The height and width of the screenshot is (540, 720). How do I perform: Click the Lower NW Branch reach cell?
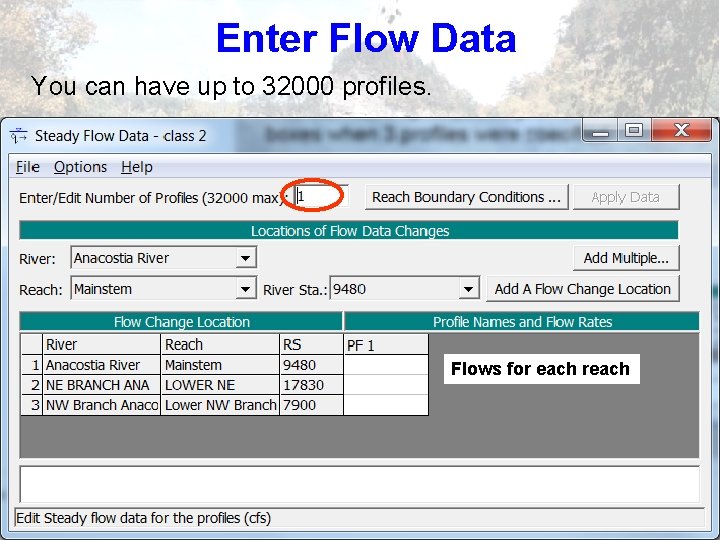coord(220,405)
